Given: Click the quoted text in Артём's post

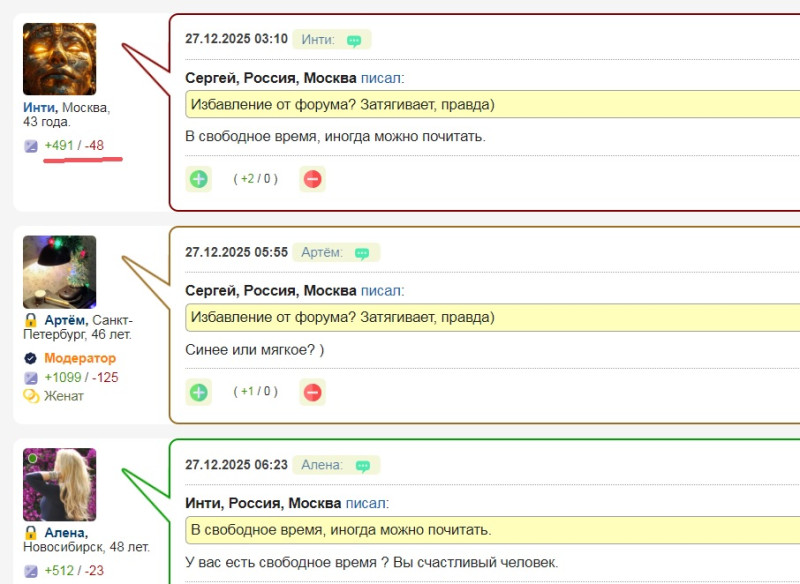Looking at the screenshot, I should pos(341,318).
